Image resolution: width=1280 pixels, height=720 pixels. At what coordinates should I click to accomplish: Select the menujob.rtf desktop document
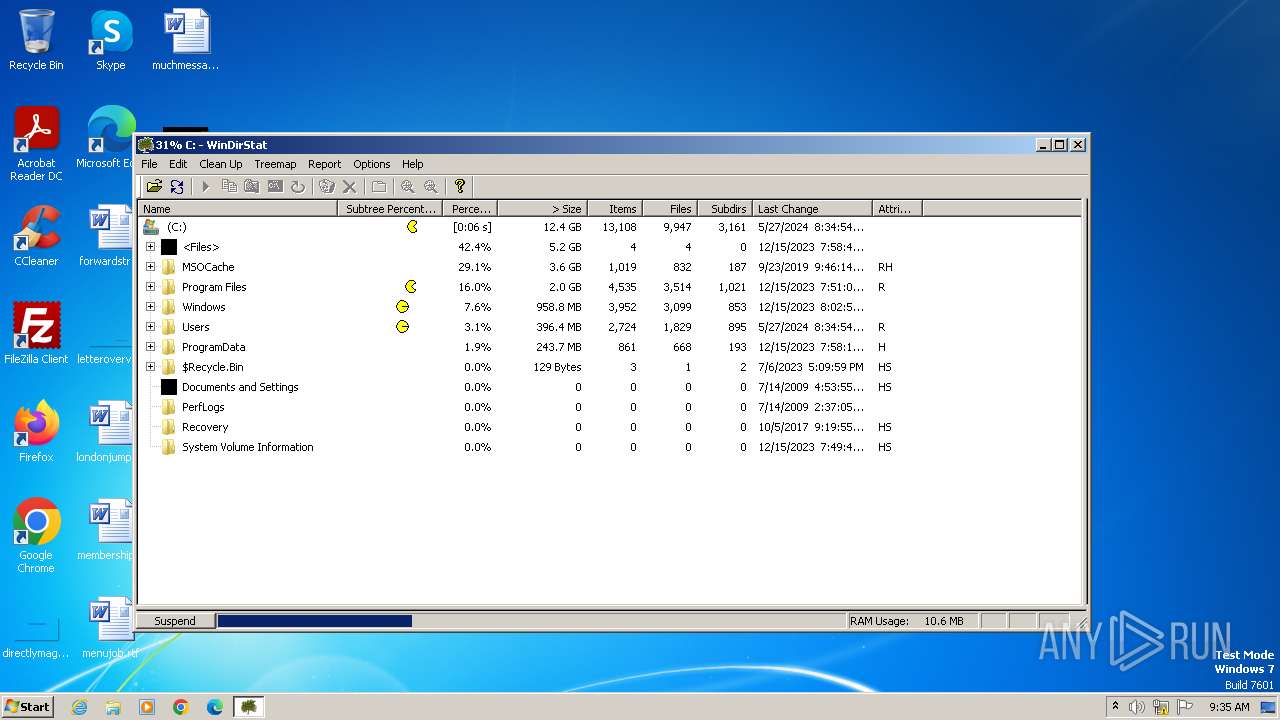110,628
